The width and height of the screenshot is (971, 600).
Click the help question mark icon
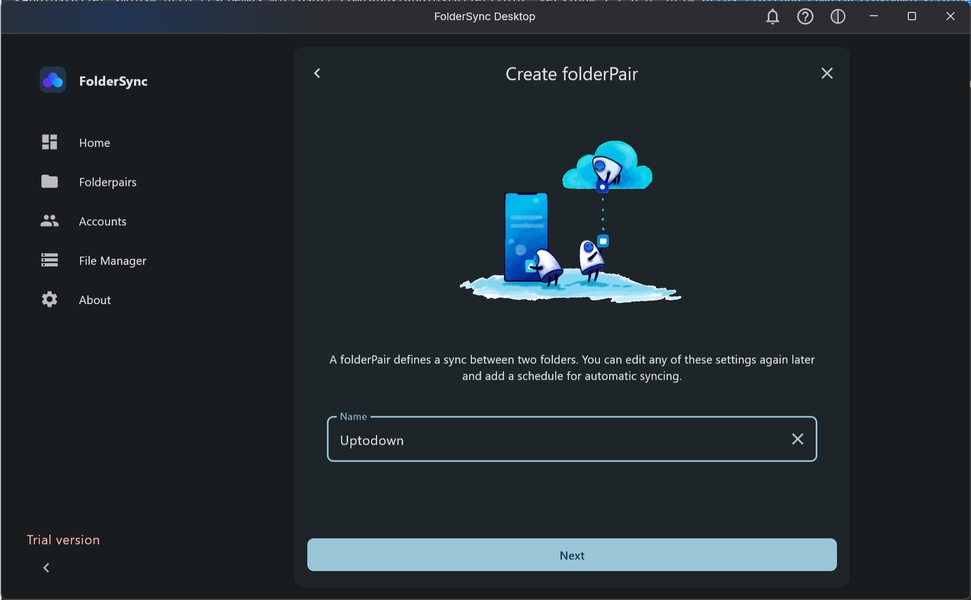pyautogui.click(x=805, y=17)
